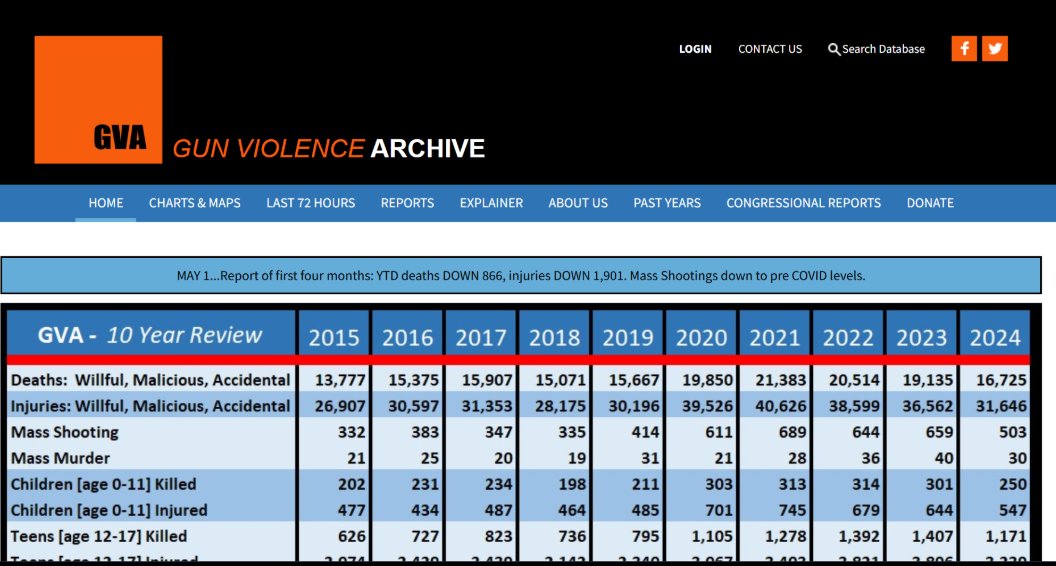This screenshot has width=1056, height=566.
Task: Click the Children [age 0-11] Injured label
Action: coord(108,510)
